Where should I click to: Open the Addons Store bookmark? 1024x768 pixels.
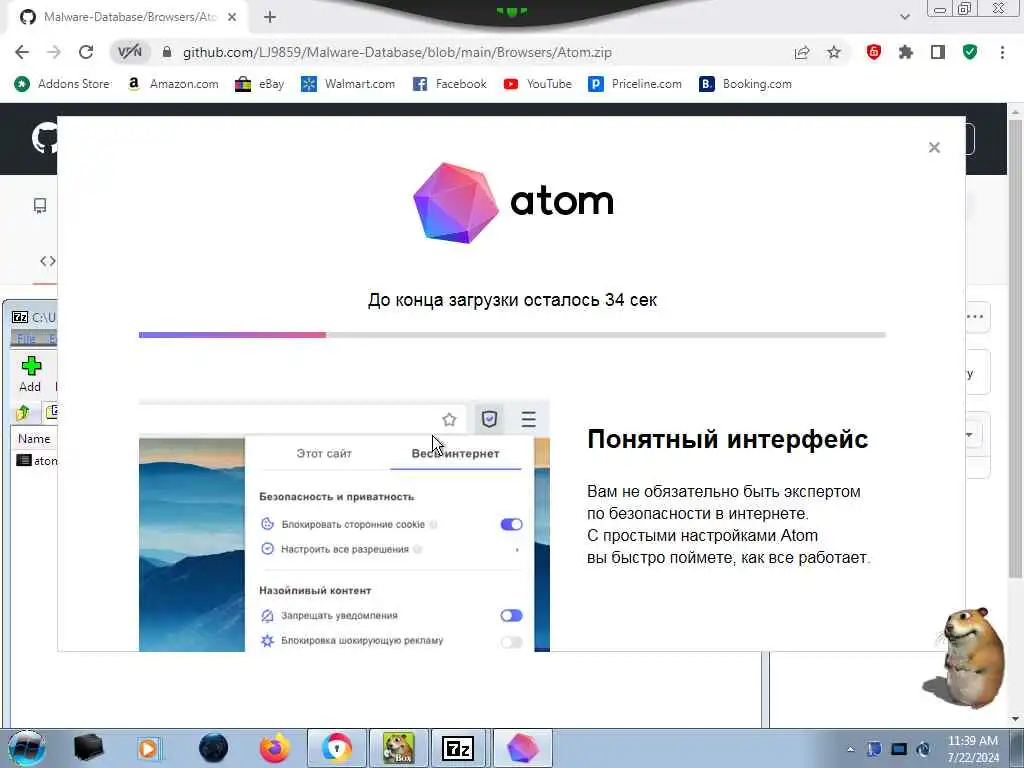pos(63,84)
